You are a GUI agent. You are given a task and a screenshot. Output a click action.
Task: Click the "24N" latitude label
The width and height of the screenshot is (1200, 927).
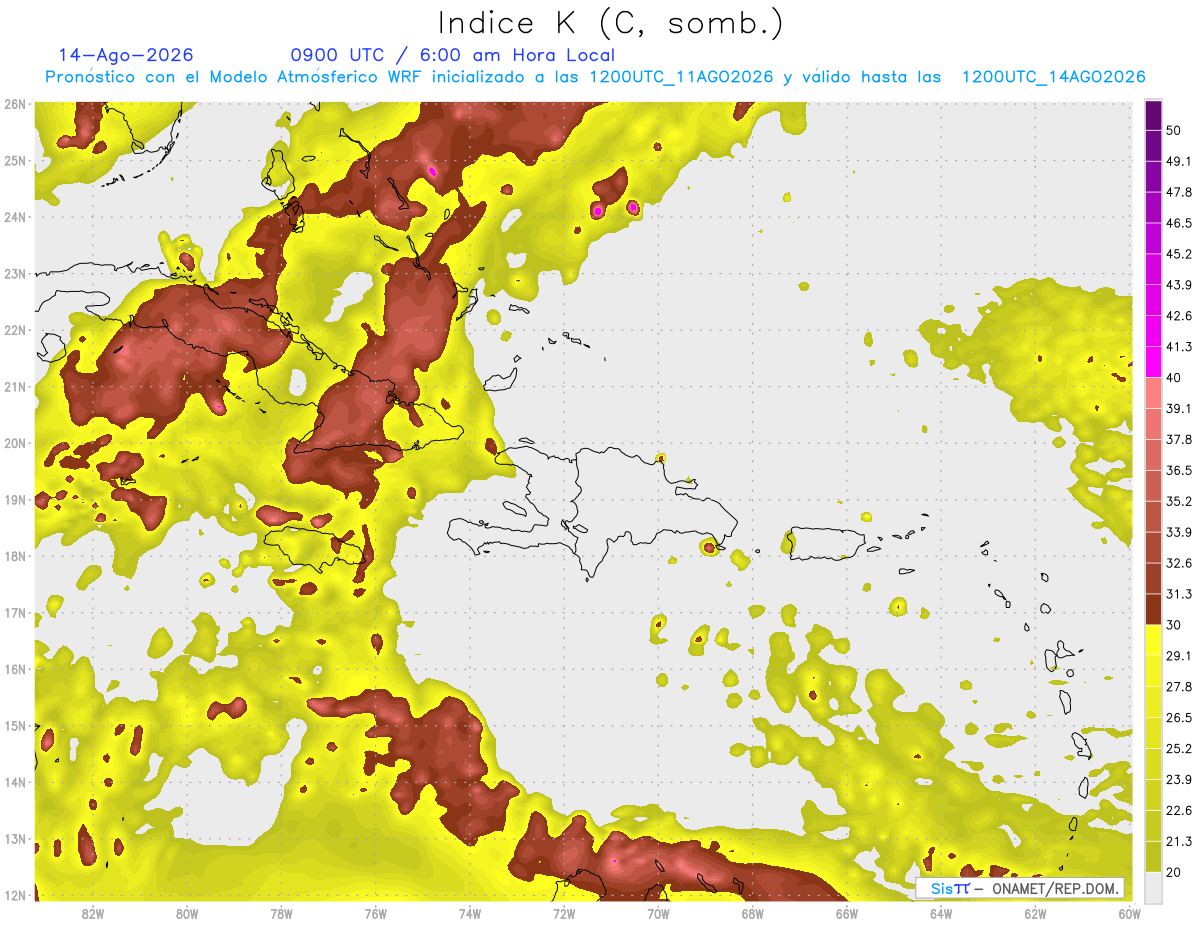pos(15,217)
